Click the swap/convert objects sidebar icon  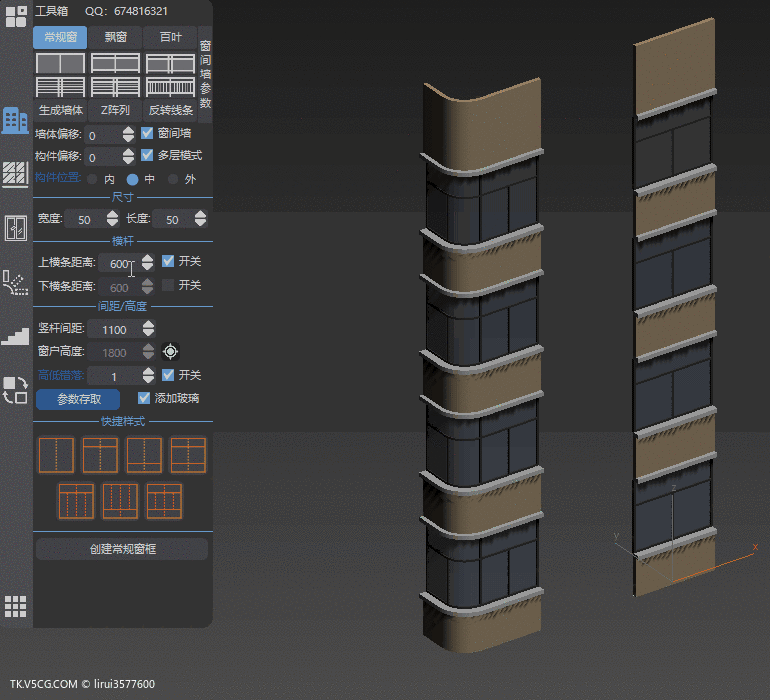tap(15, 390)
